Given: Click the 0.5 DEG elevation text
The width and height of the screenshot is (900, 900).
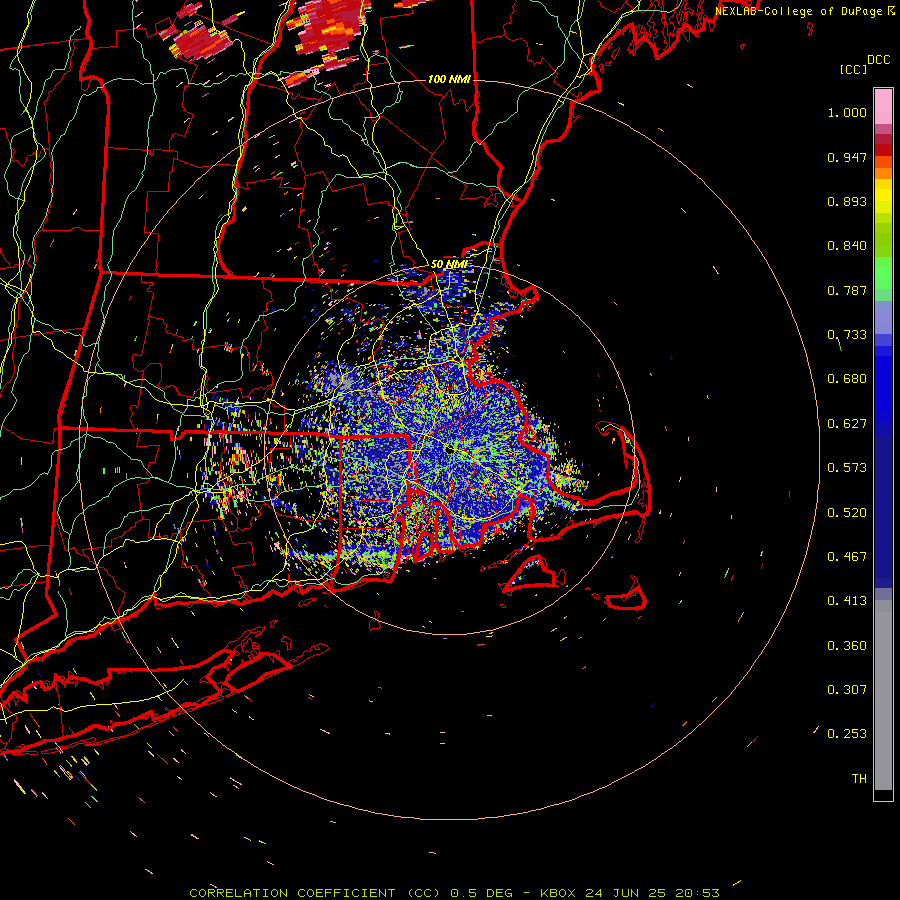Looking at the screenshot, I should tap(483, 893).
